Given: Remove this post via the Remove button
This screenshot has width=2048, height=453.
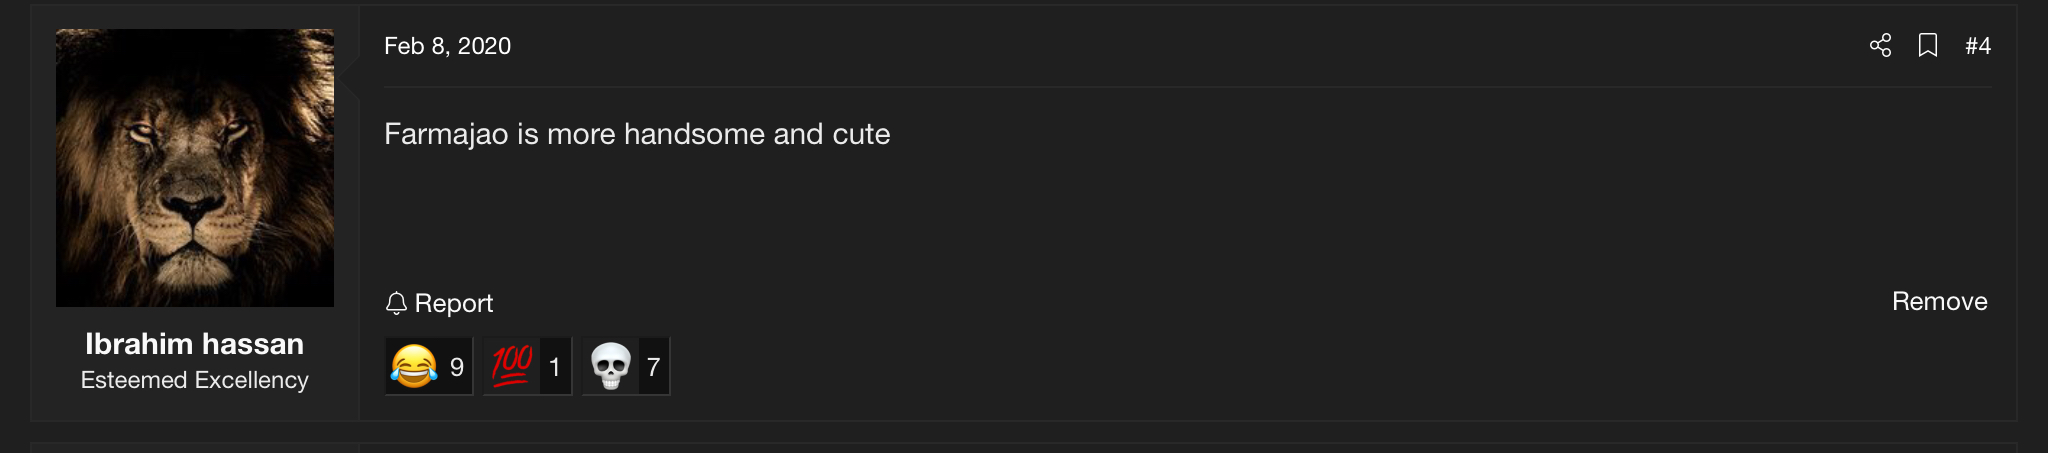Looking at the screenshot, I should [1939, 302].
